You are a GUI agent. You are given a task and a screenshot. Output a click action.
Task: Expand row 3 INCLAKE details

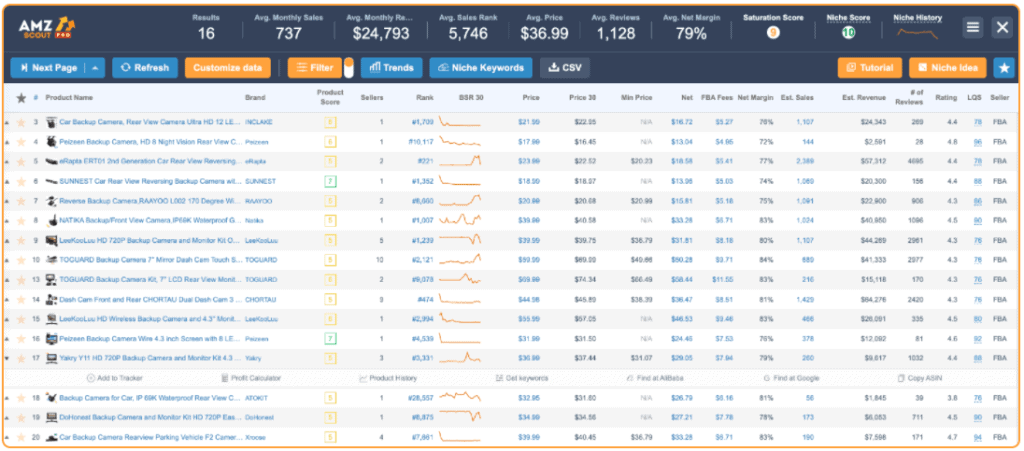point(7,122)
